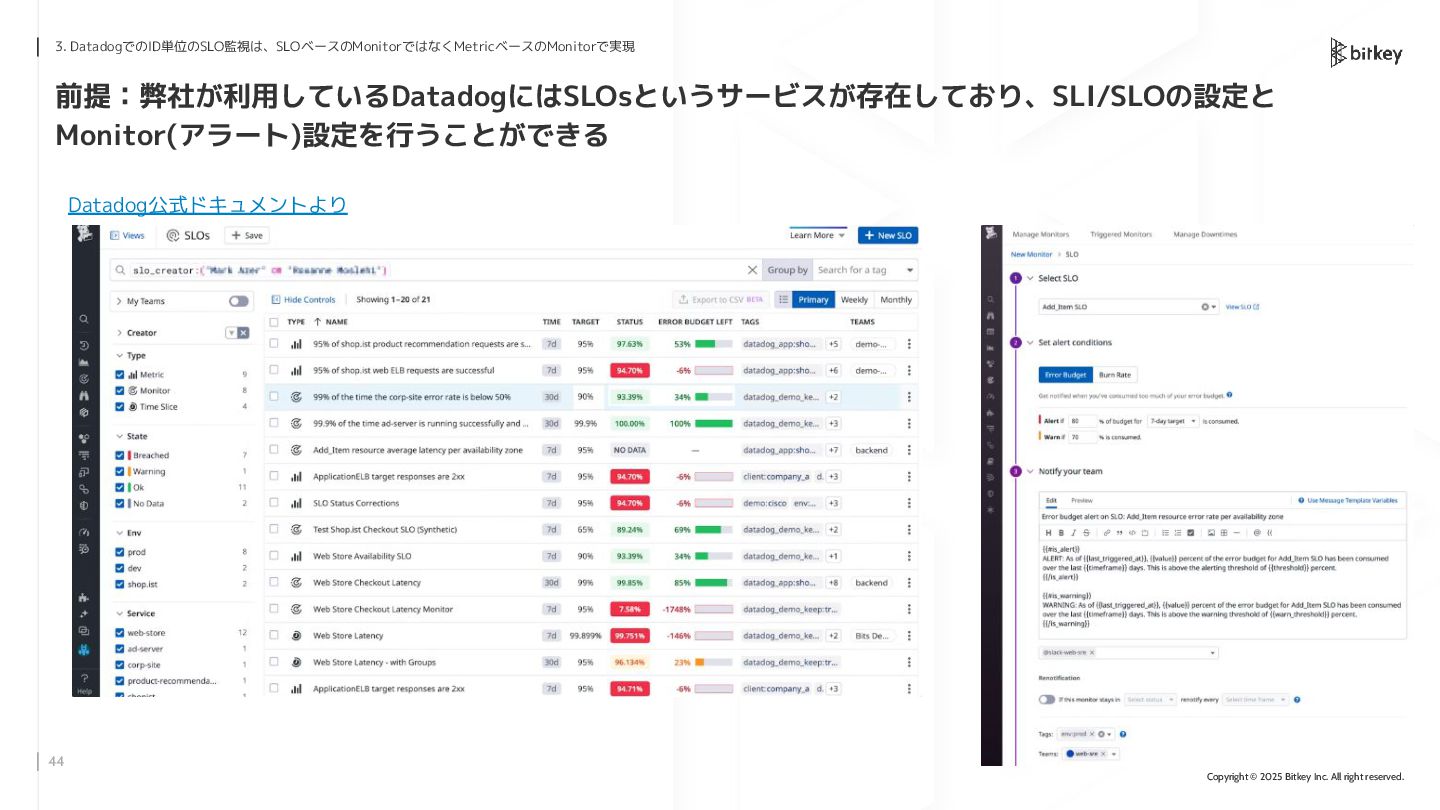Insert an image in the message editor
1440x810 pixels.
pos(1211,533)
